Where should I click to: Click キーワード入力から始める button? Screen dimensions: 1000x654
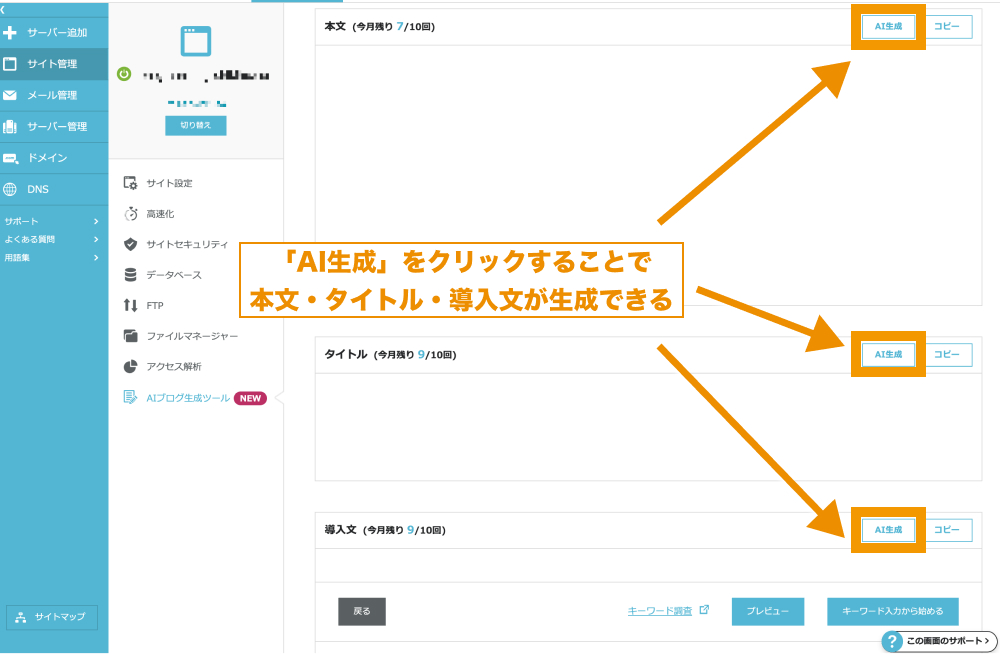click(x=893, y=611)
